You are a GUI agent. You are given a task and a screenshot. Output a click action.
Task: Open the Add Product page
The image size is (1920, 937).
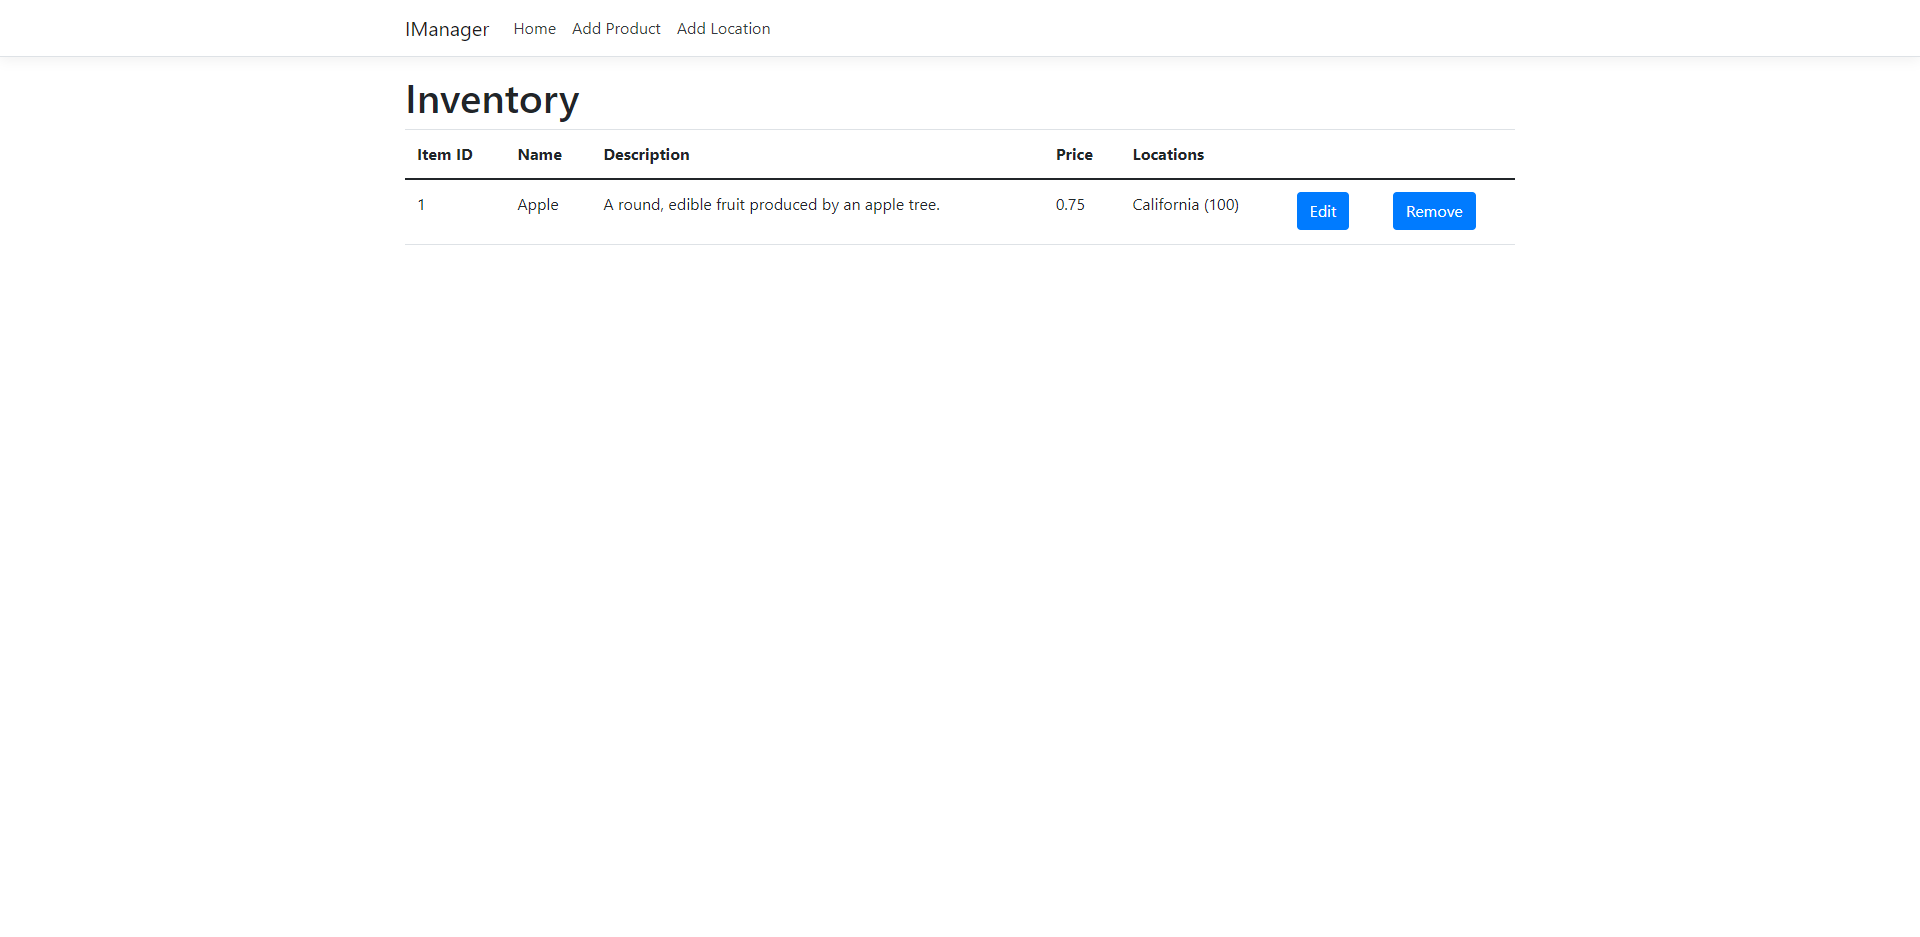point(616,28)
